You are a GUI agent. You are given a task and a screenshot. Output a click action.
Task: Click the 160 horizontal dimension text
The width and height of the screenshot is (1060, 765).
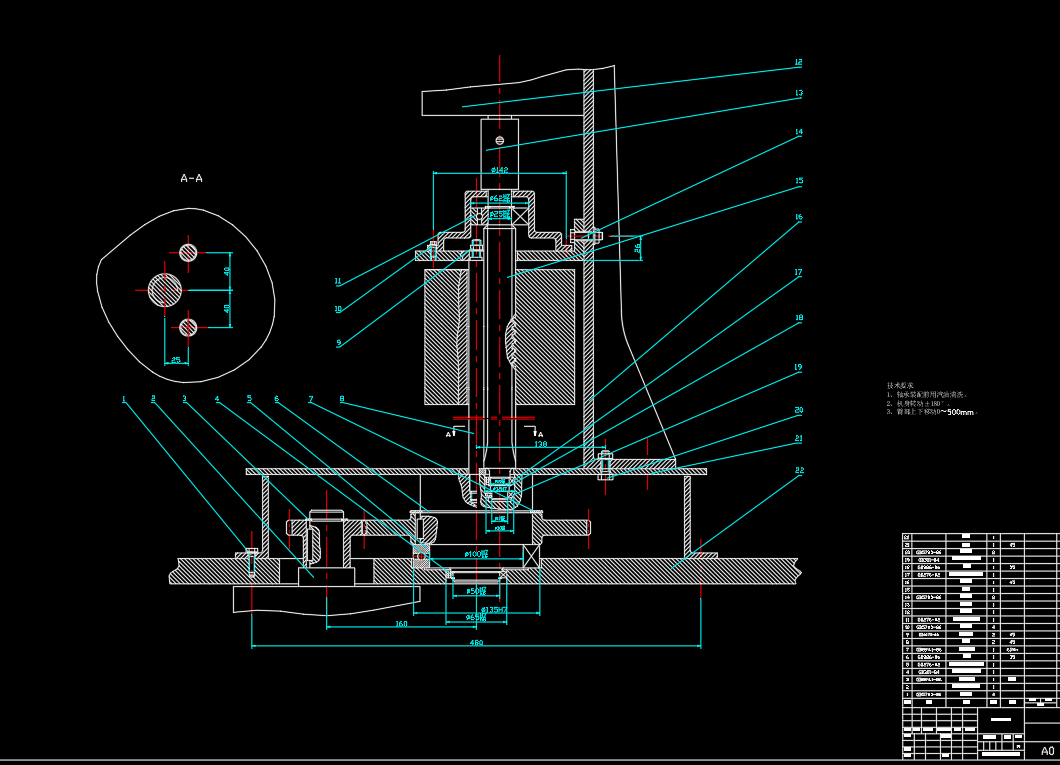pos(400,624)
